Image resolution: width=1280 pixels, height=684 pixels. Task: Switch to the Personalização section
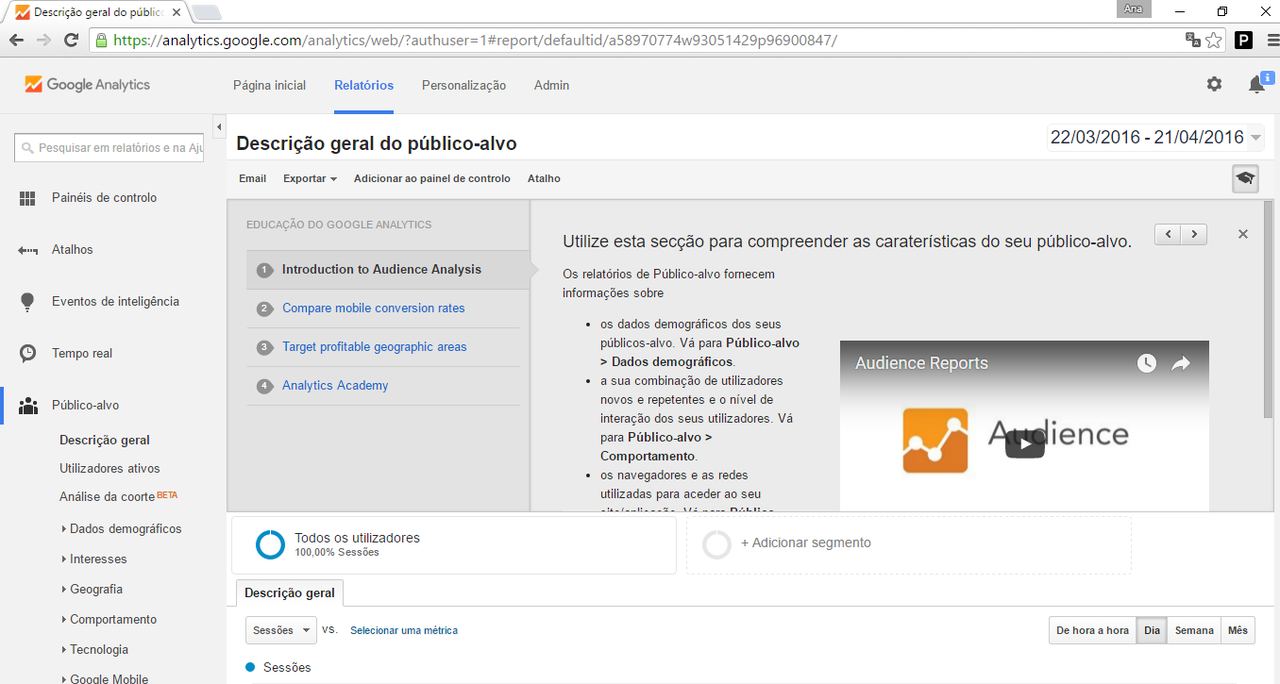(463, 85)
